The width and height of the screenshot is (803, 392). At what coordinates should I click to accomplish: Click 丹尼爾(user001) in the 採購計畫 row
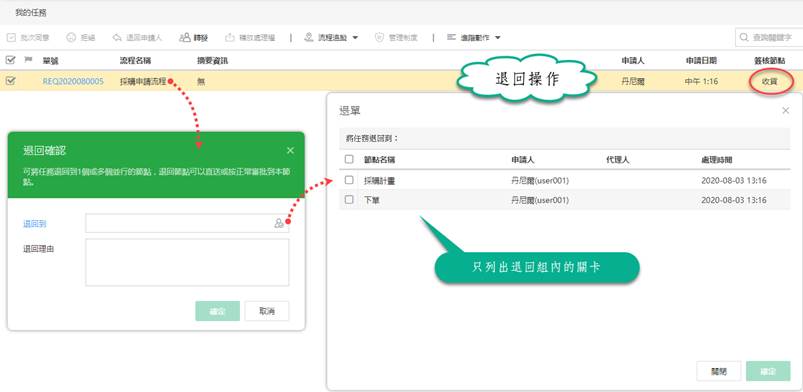(540, 180)
